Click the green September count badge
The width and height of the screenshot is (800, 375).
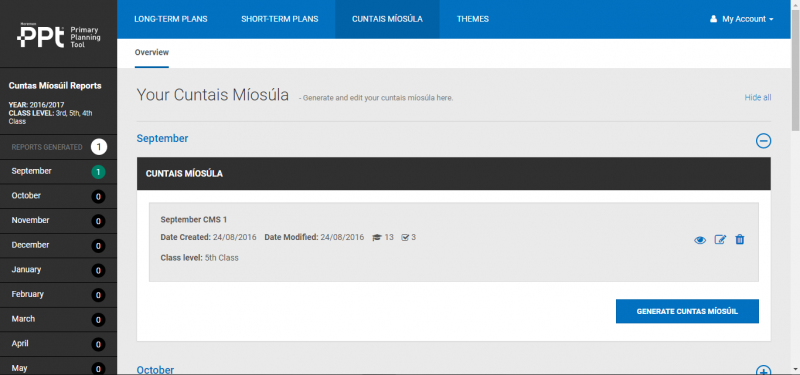98,172
